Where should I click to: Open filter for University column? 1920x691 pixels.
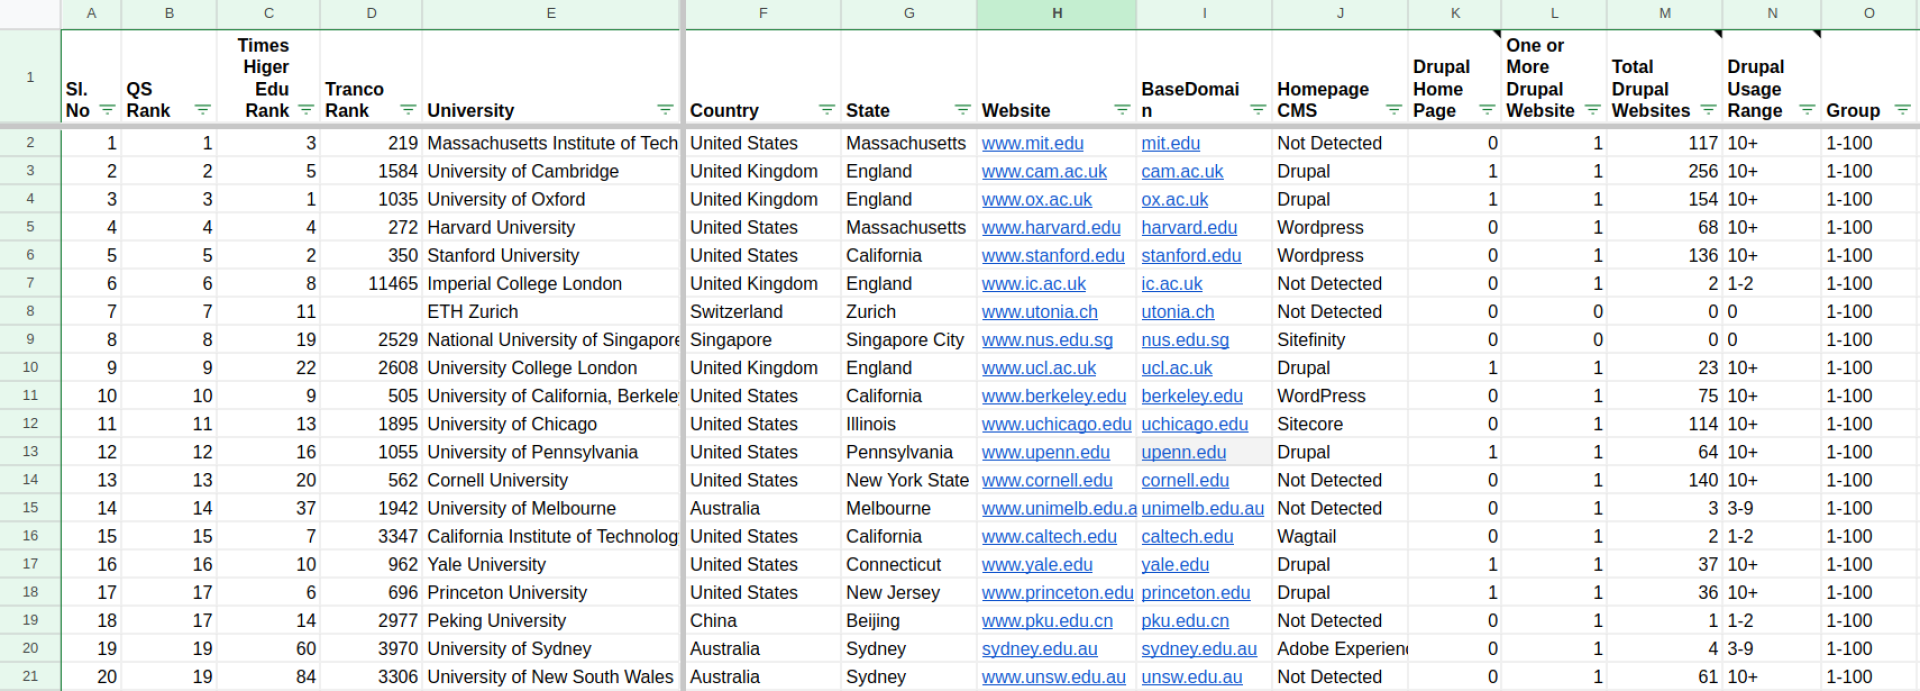click(x=665, y=110)
